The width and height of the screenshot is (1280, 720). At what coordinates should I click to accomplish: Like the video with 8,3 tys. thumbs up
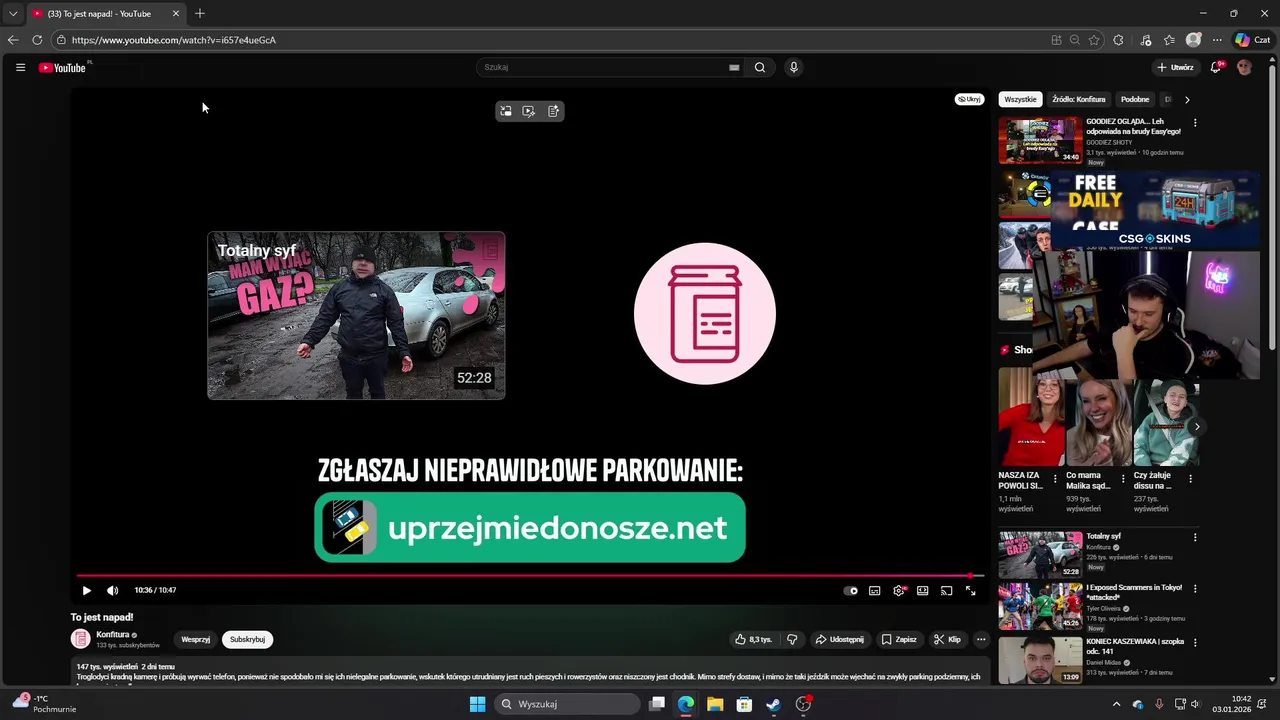tap(753, 639)
